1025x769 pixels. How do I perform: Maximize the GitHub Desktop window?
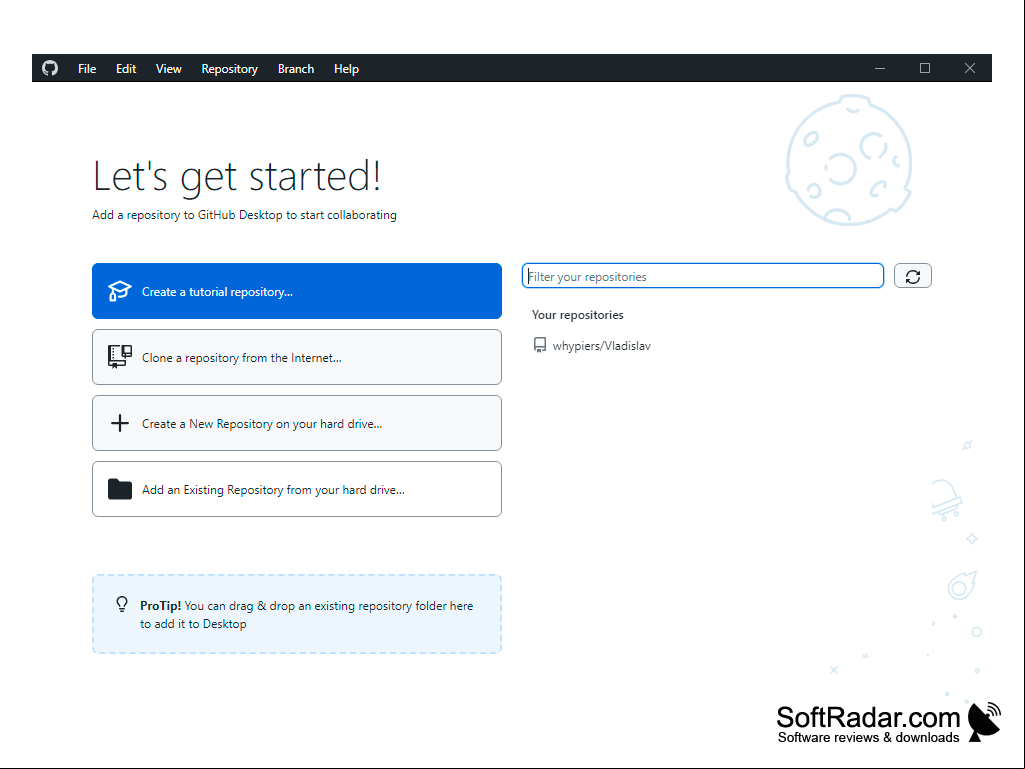coord(925,68)
